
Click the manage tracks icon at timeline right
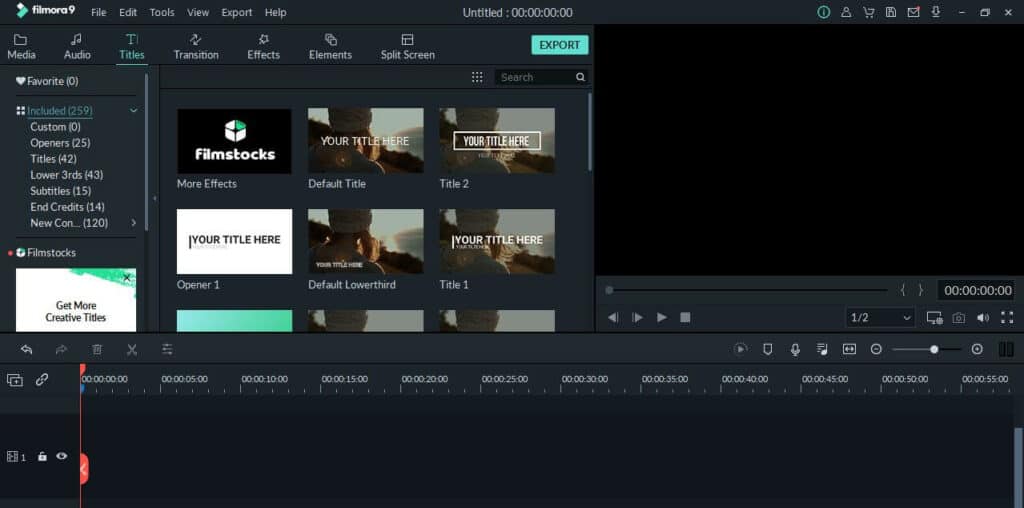tap(1006, 349)
